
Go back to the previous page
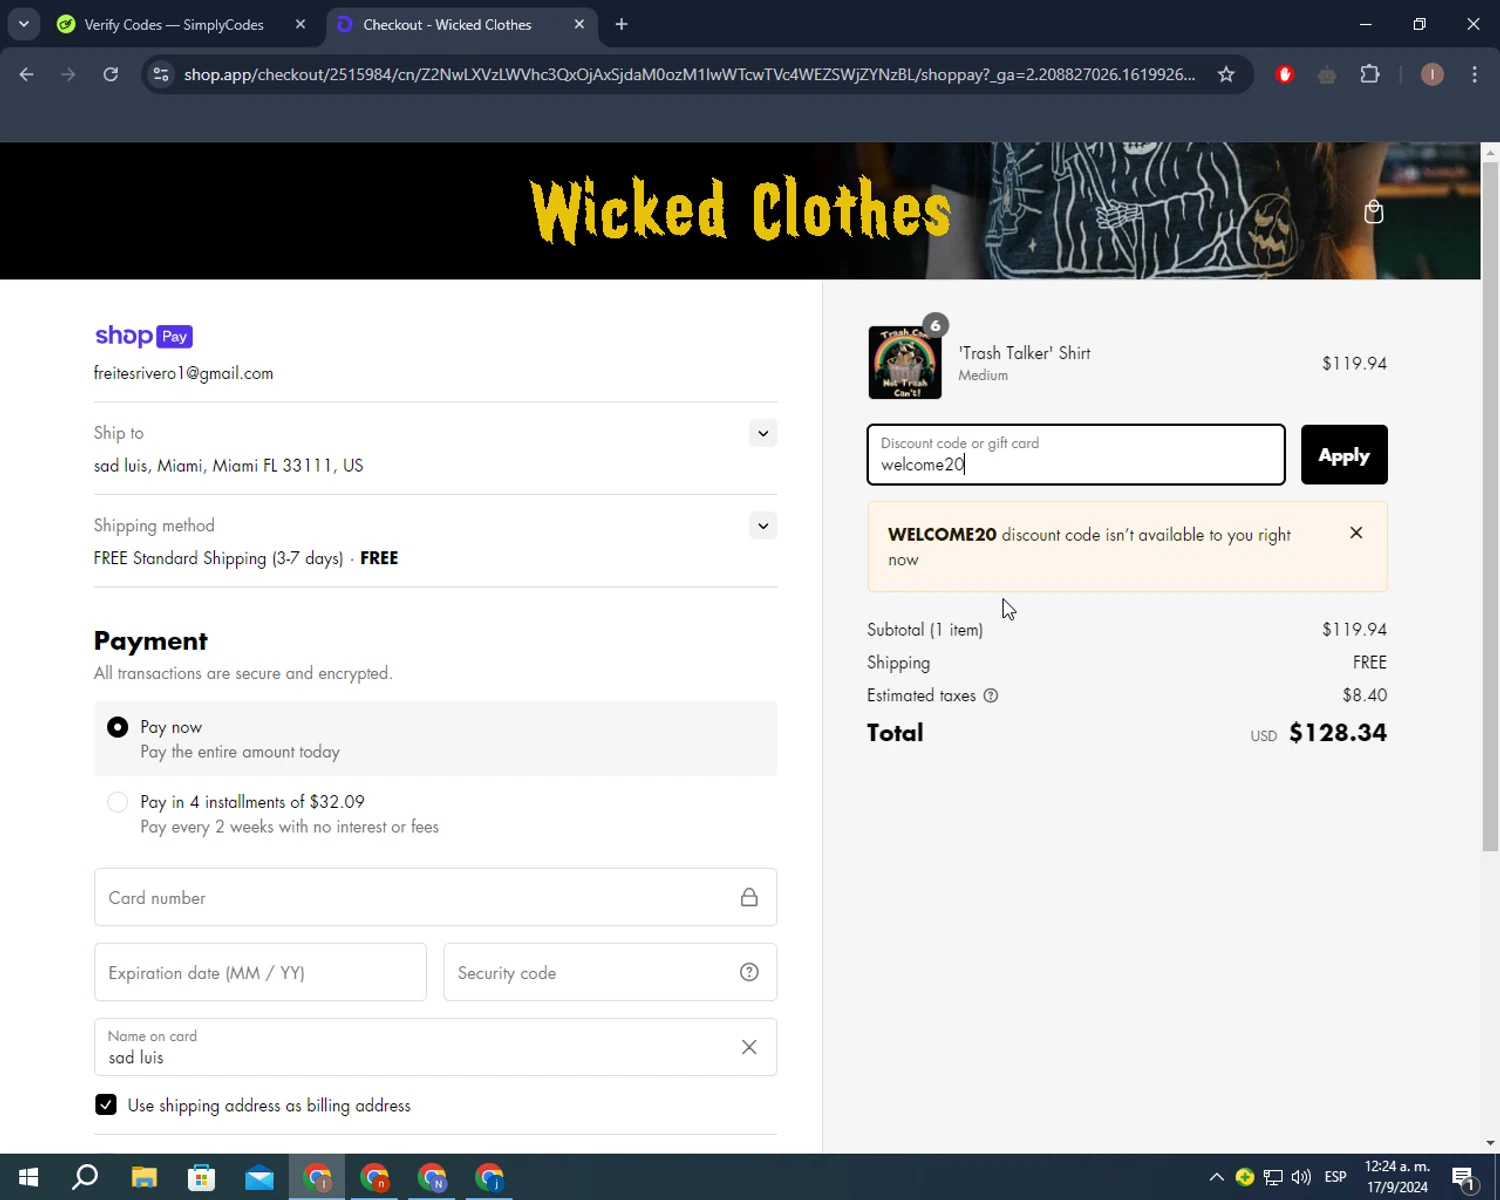[27, 74]
